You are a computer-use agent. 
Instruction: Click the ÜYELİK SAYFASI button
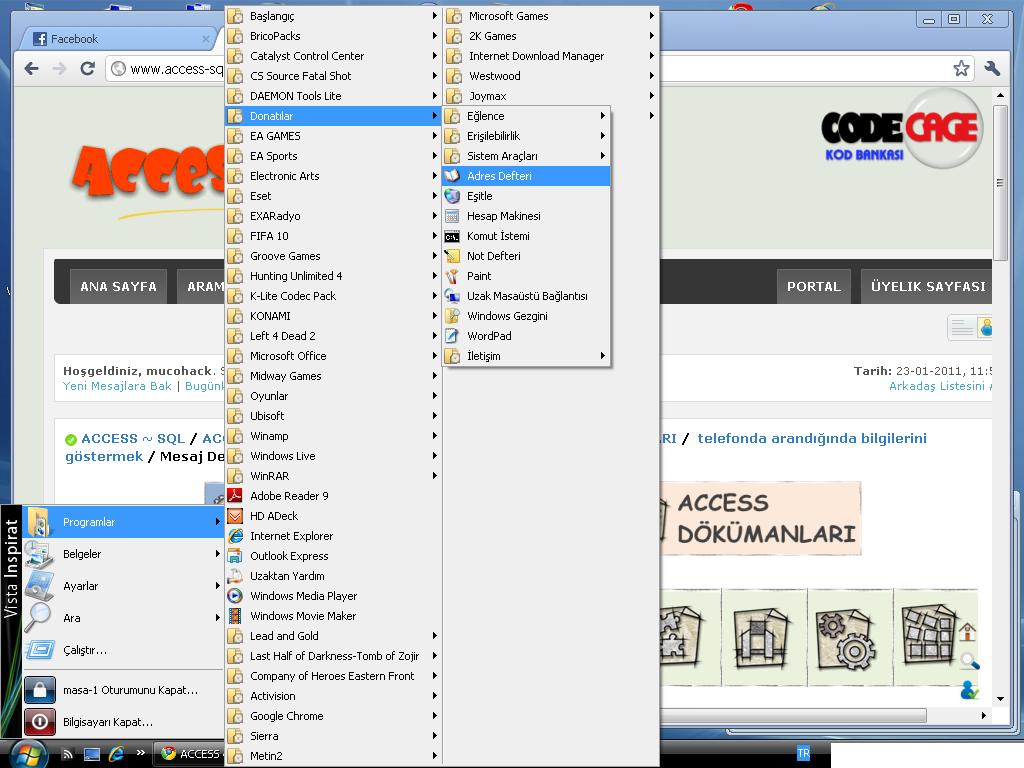click(927, 286)
